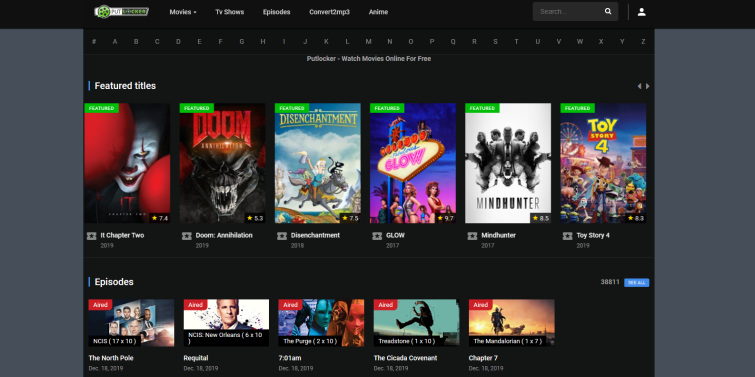This screenshot has height=377, width=755.
Task: Click the 38811 episodes count
Action: [610, 282]
